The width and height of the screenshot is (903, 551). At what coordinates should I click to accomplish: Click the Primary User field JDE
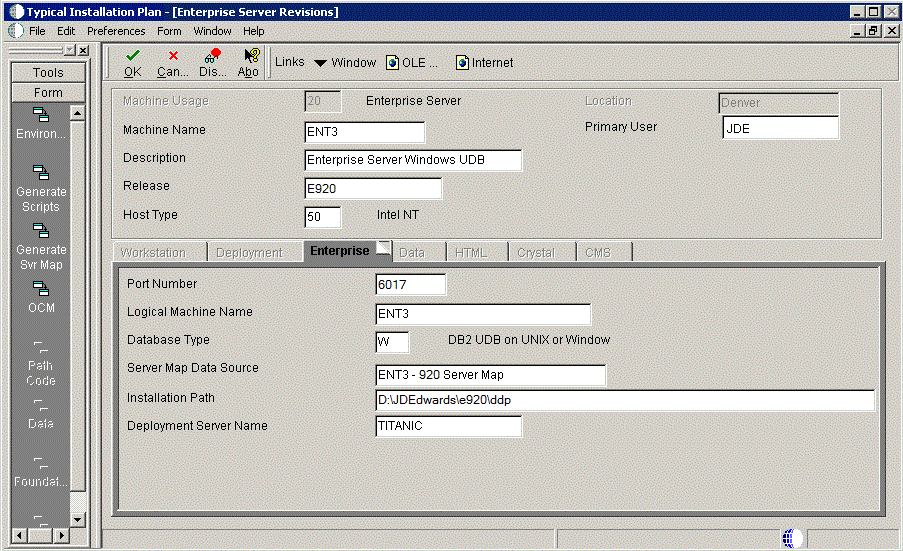click(780, 128)
